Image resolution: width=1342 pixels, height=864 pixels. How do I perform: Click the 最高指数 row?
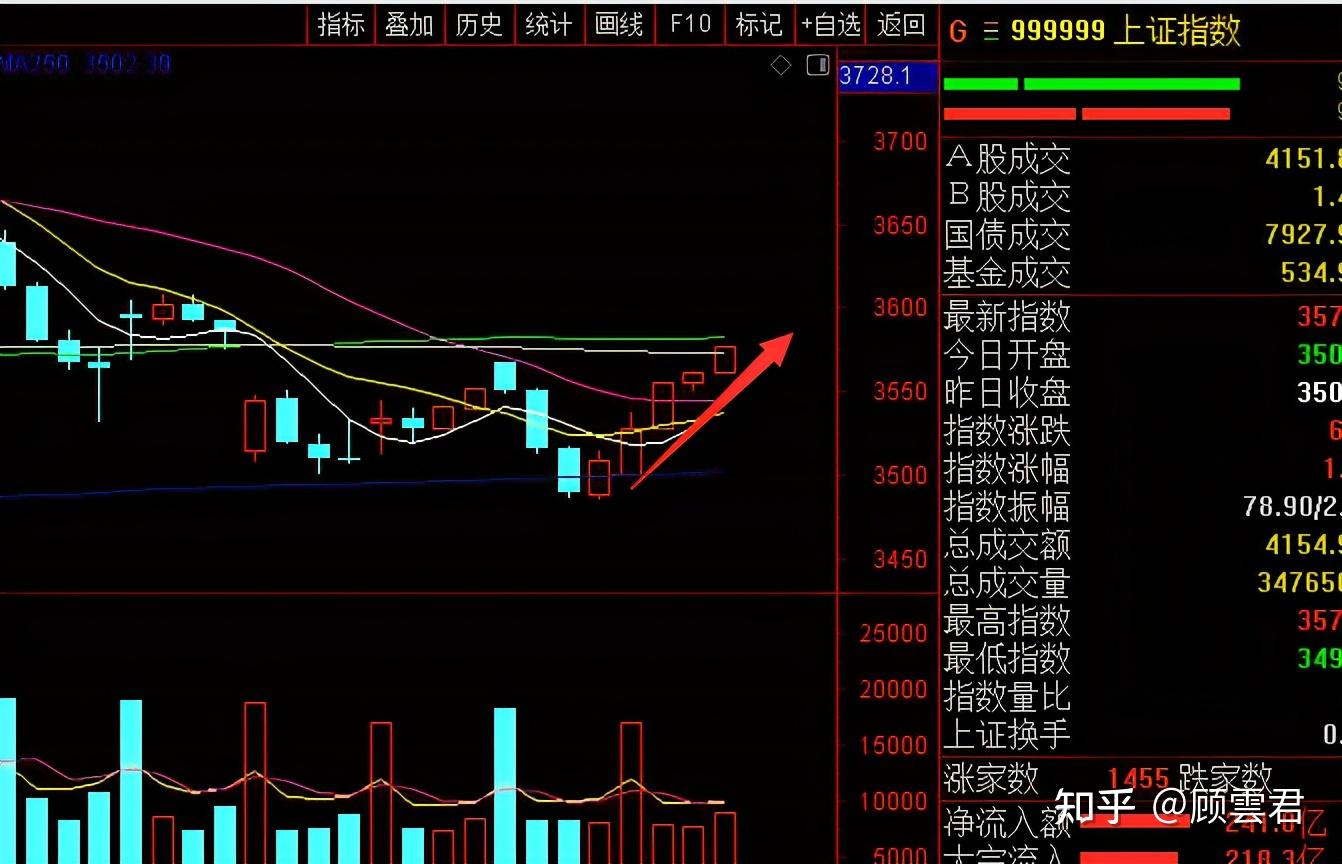point(1142,620)
